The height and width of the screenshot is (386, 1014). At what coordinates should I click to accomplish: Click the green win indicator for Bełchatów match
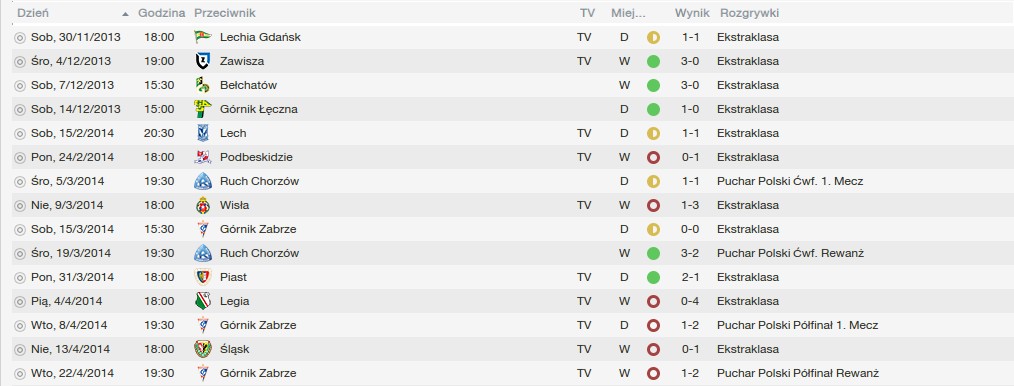click(653, 85)
